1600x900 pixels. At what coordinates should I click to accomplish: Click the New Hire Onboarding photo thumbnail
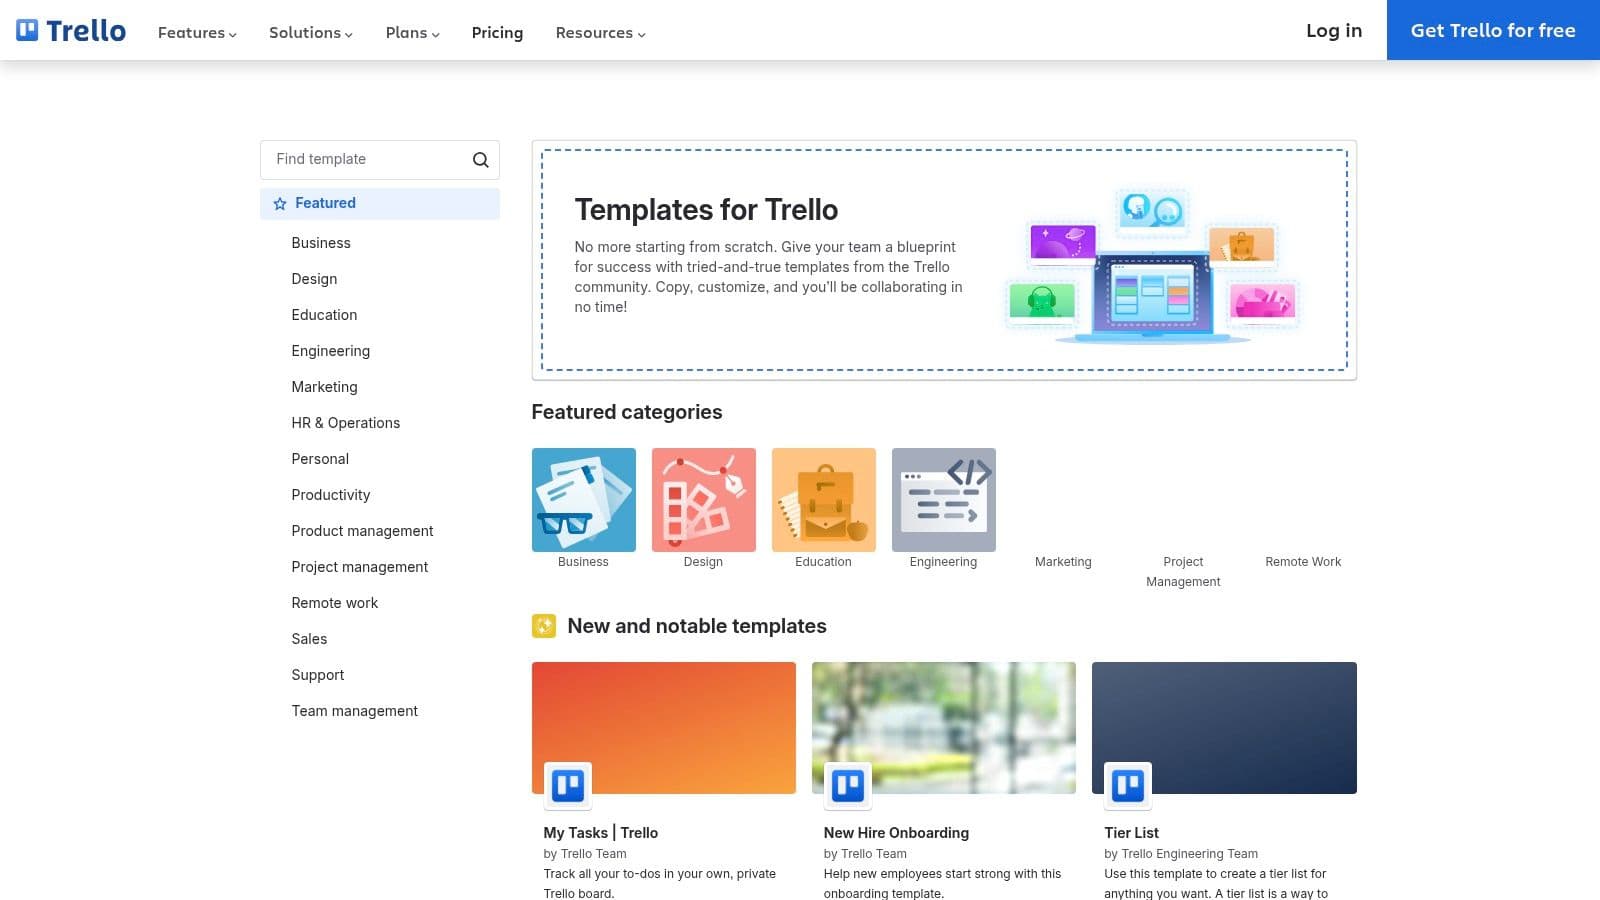944,728
